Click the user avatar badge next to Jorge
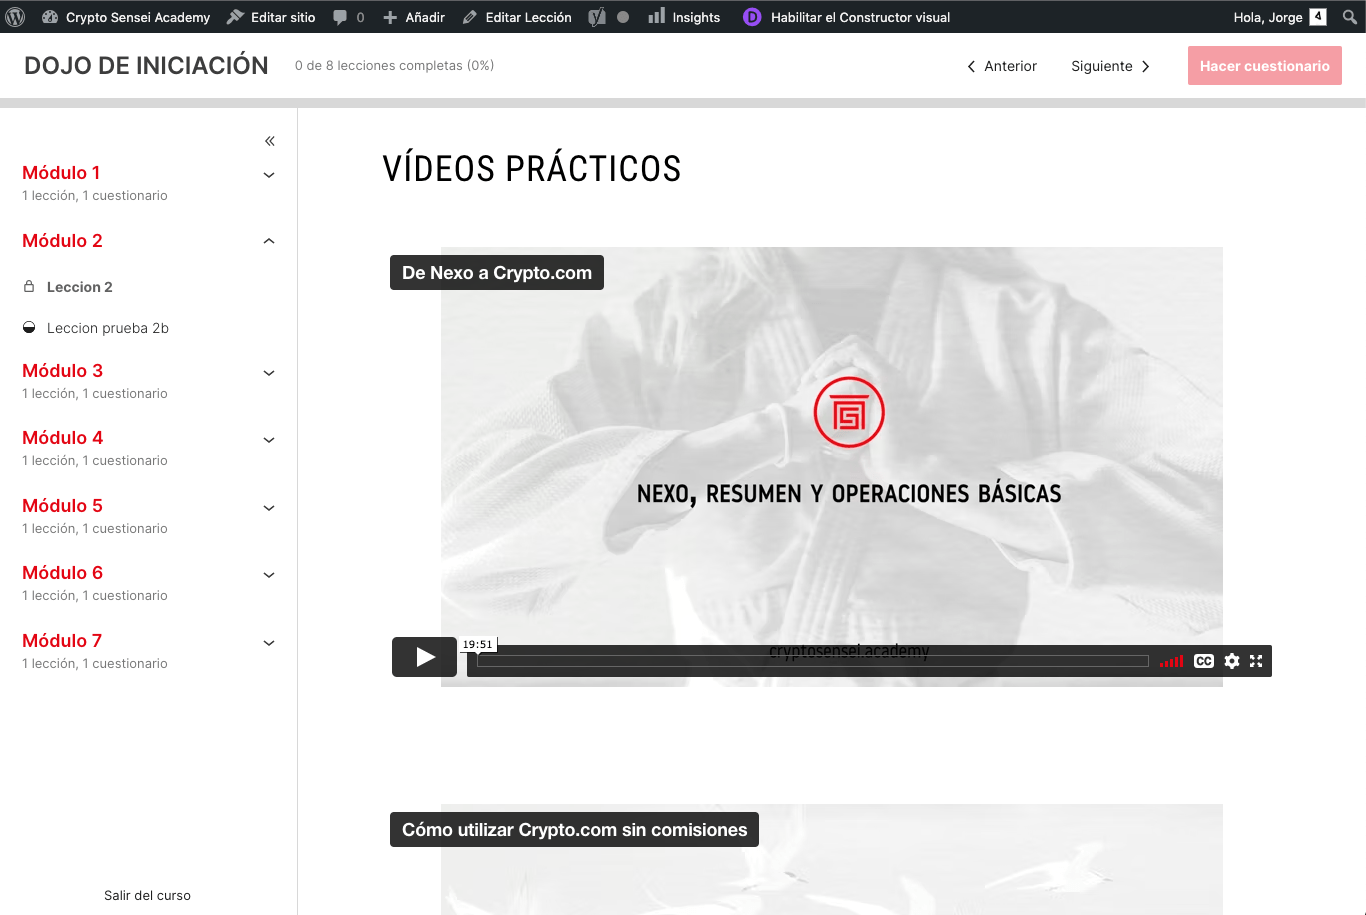This screenshot has width=1366, height=915. (1318, 17)
